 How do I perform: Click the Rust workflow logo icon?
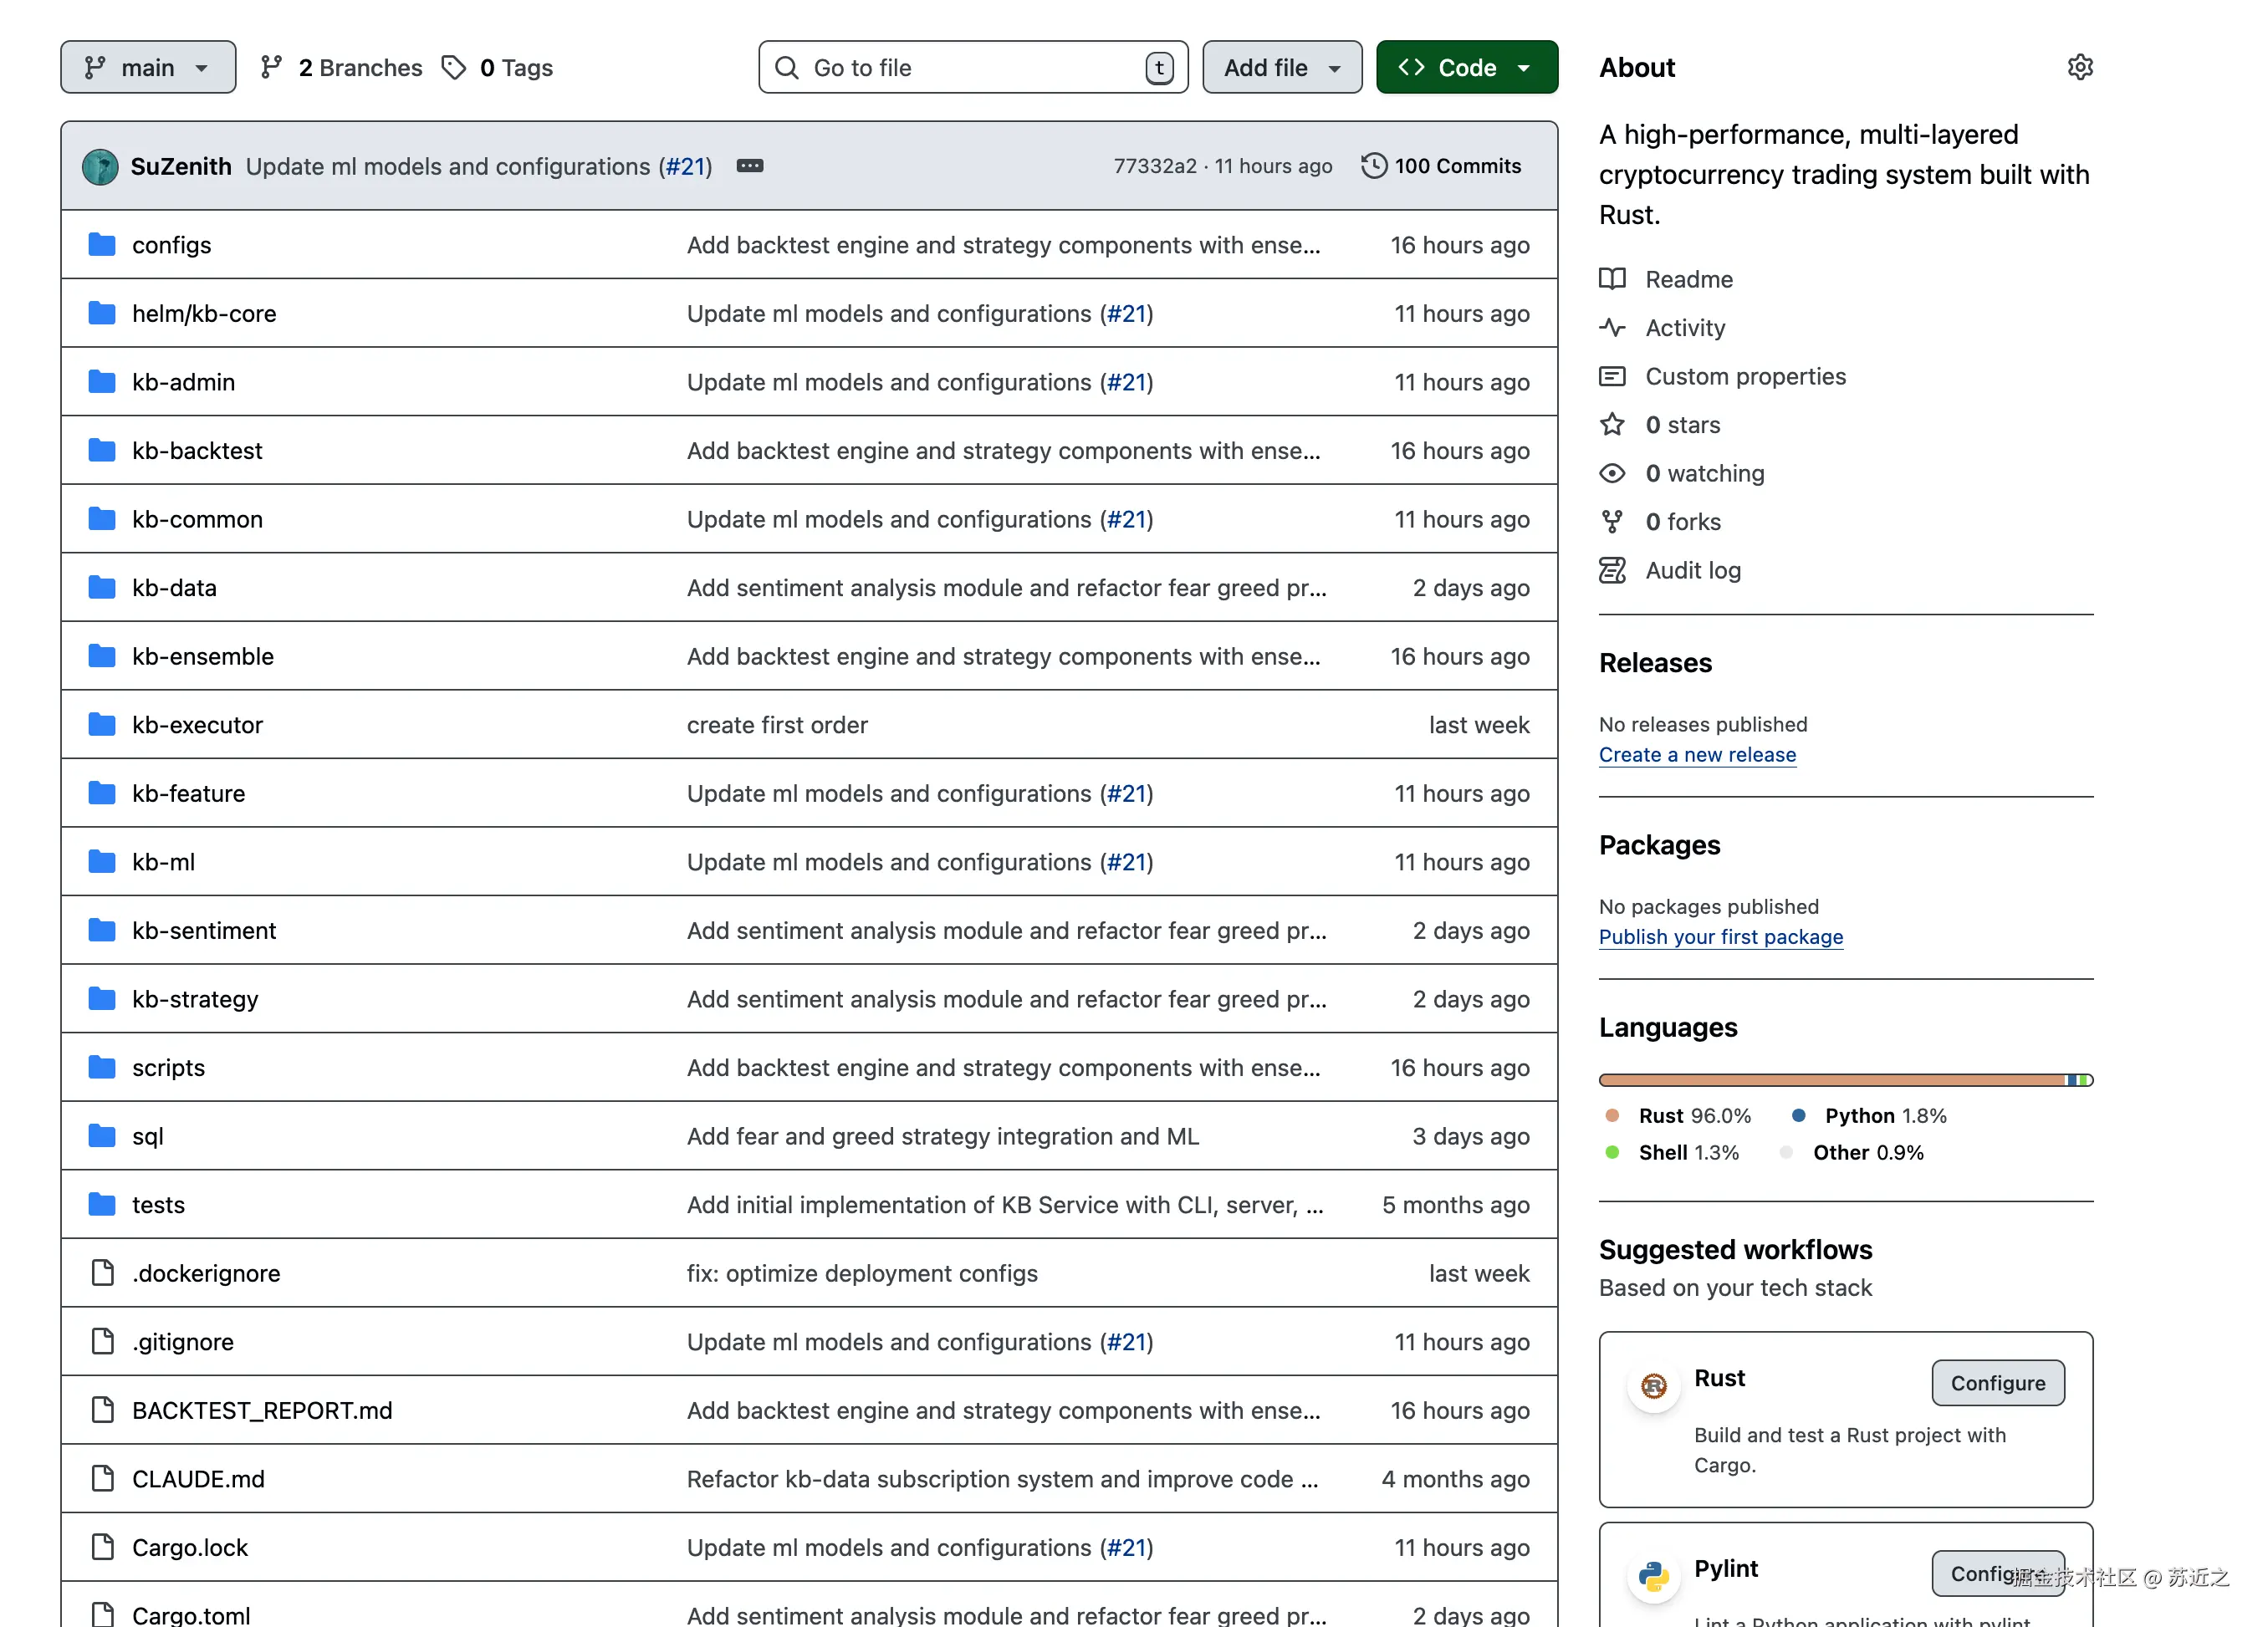[x=1653, y=1386]
